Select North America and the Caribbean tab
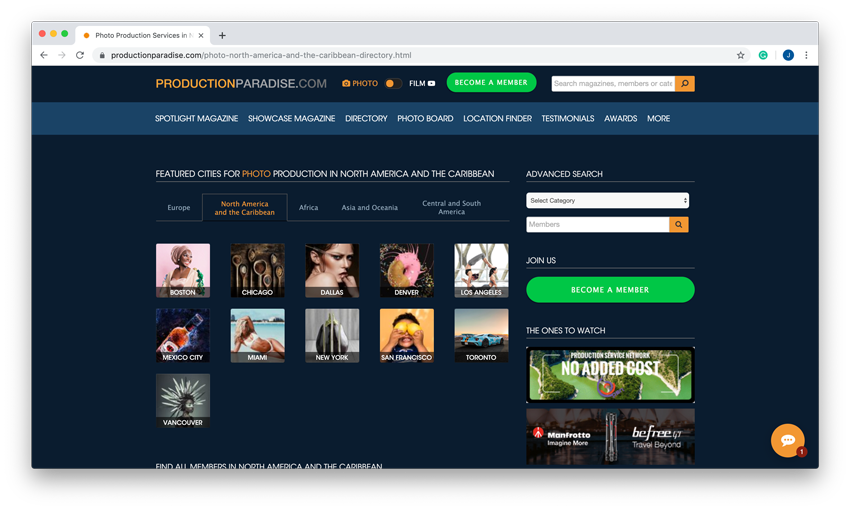 click(x=244, y=208)
